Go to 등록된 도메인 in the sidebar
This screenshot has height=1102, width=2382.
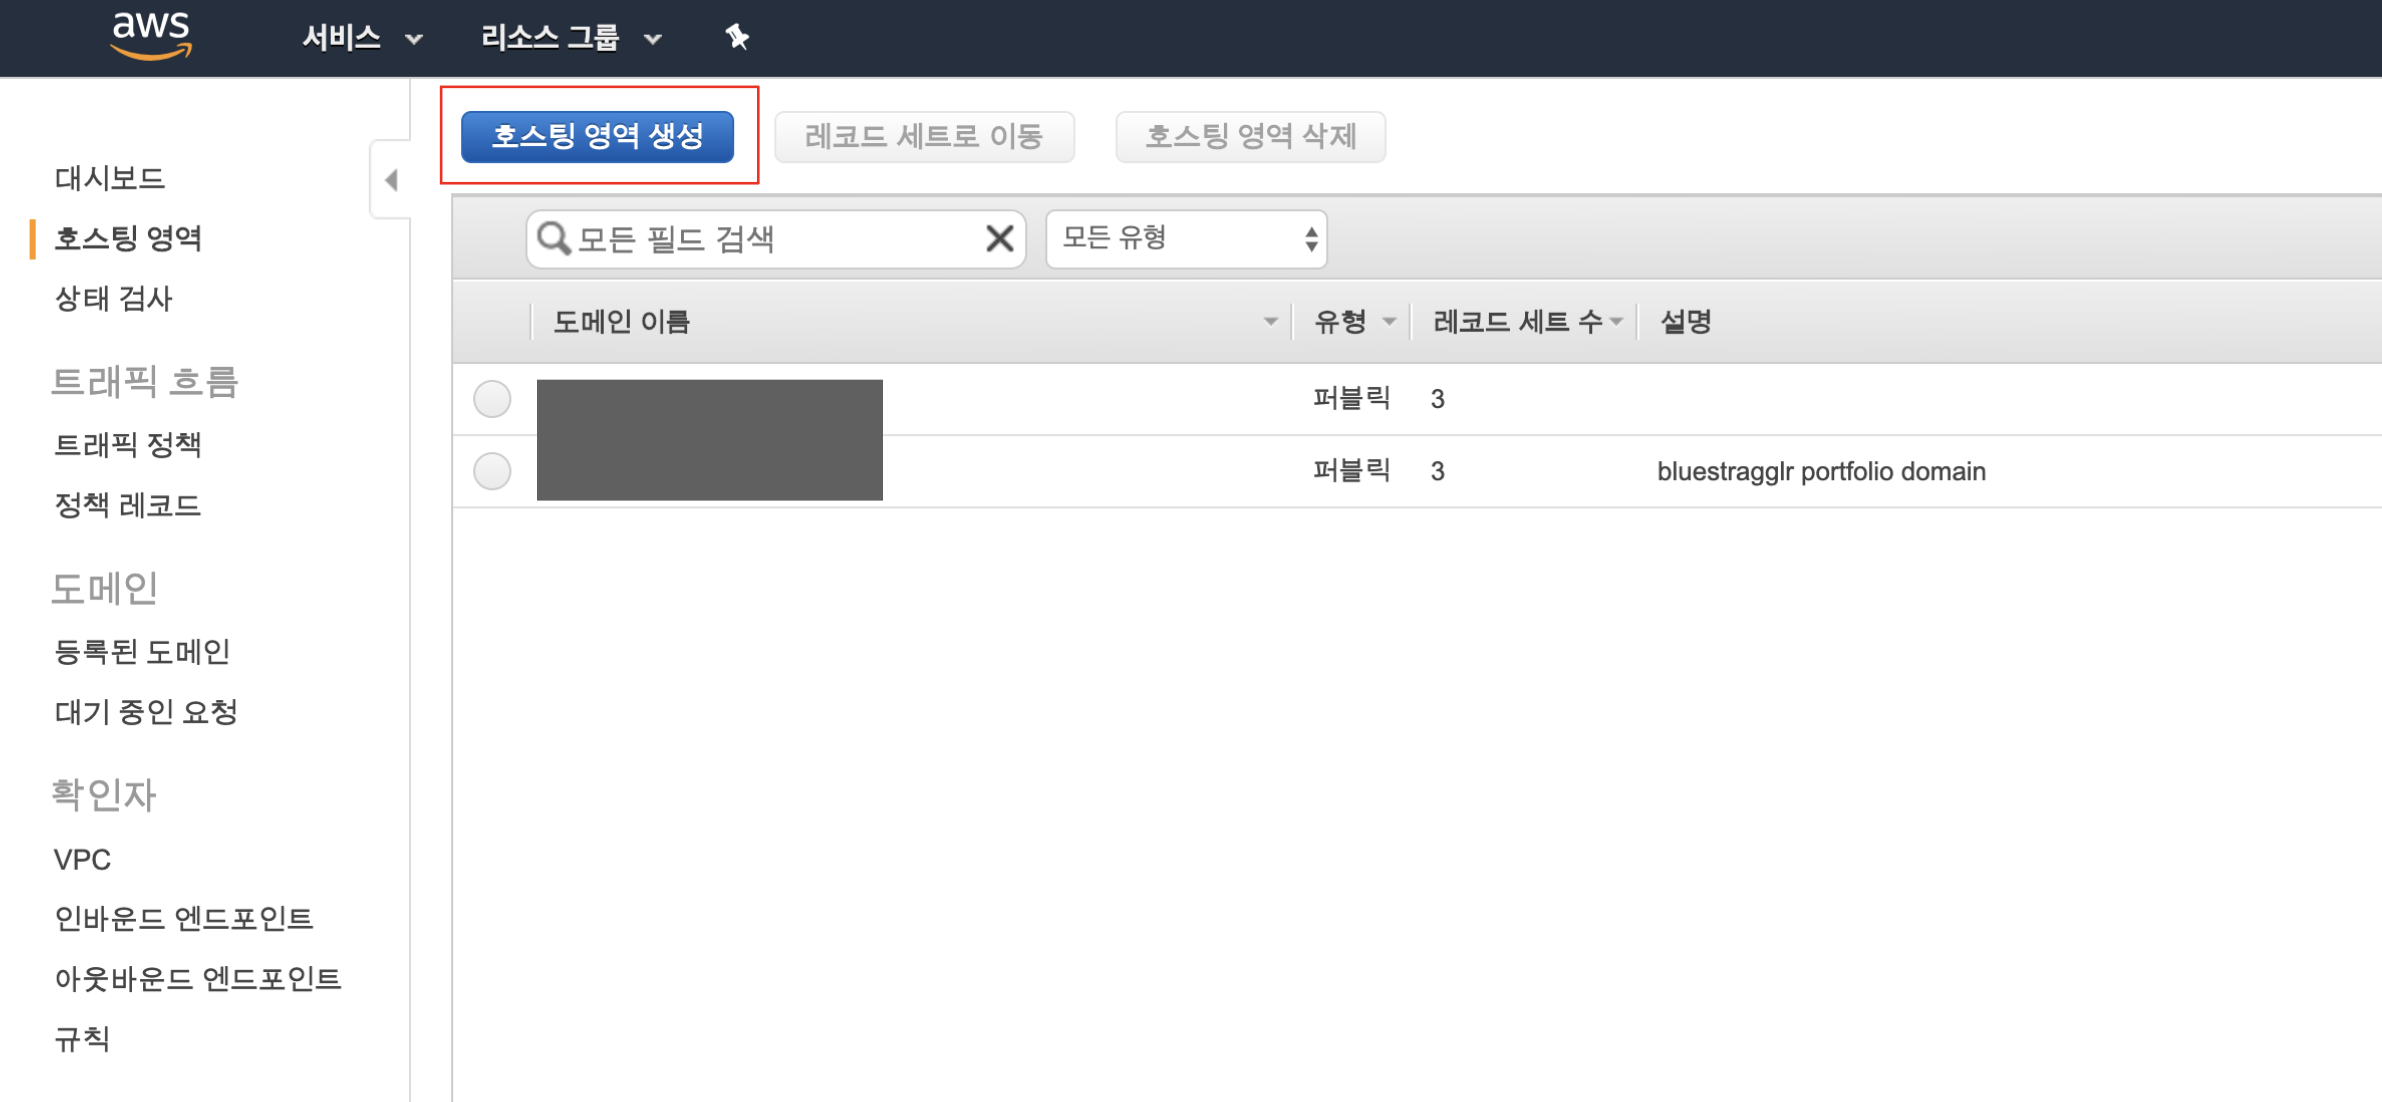[x=143, y=651]
